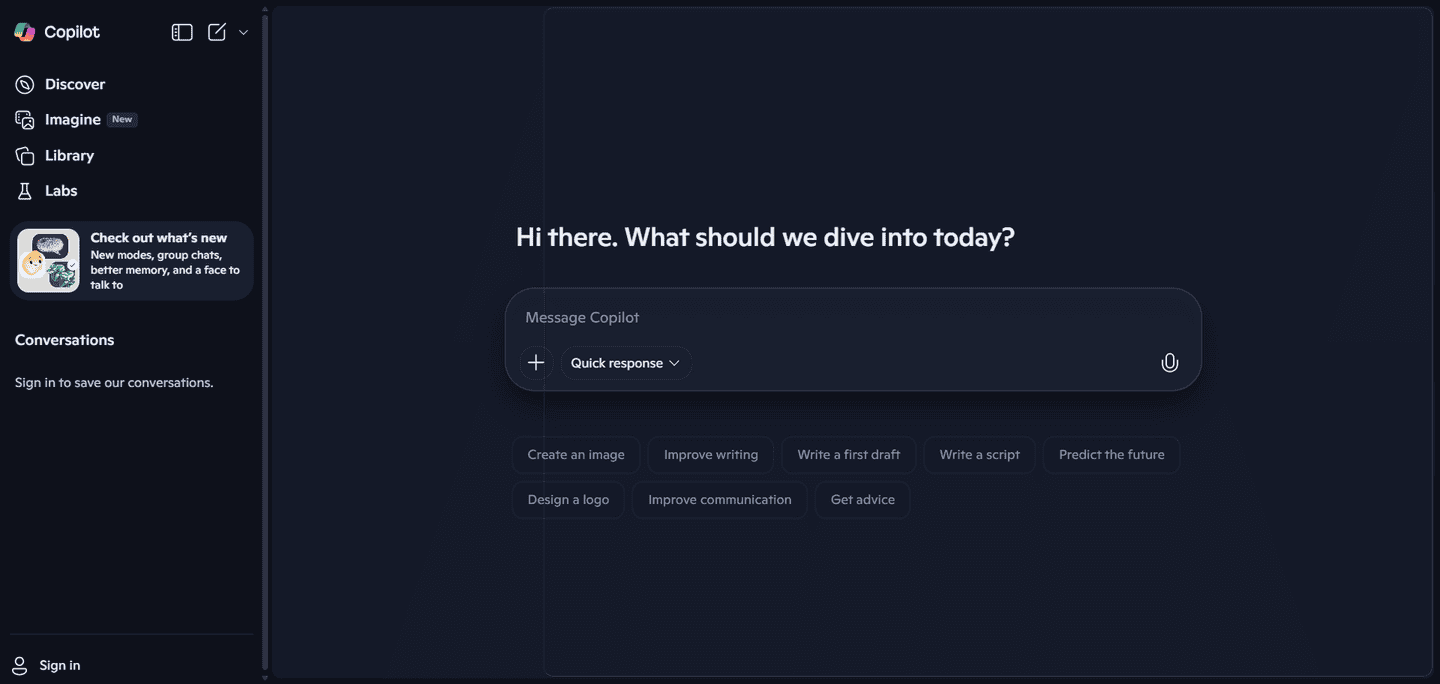Open the 'Check out what's new' thumbnail
This screenshot has width=1440, height=684.
coord(48,261)
